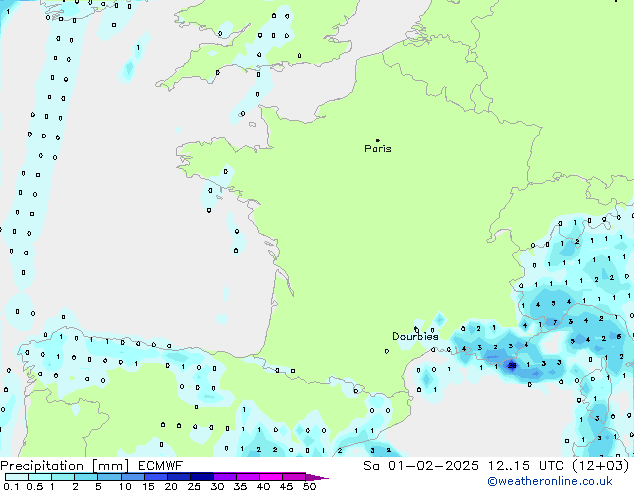Select the 28 mm peak precipitation value
Image resolution: width=634 pixels, height=490 pixels.
(x=512, y=365)
